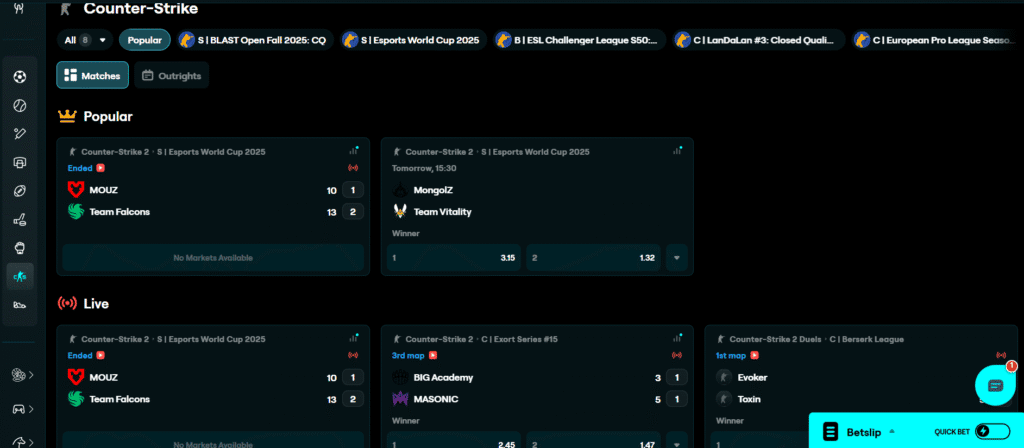The height and width of the screenshot is (448, 1024).
Task: Click the top sidebar icon above soccer
Action: 20,8
